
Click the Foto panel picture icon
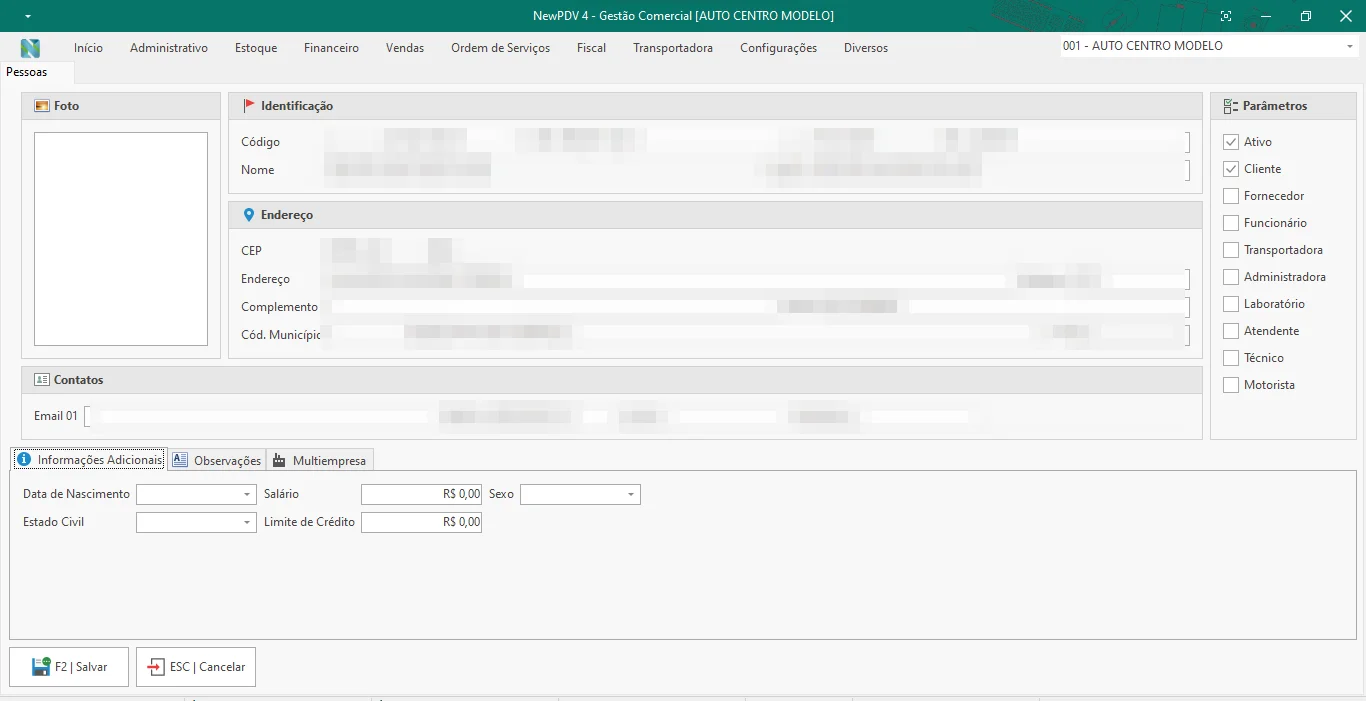(x=42, y=106)
